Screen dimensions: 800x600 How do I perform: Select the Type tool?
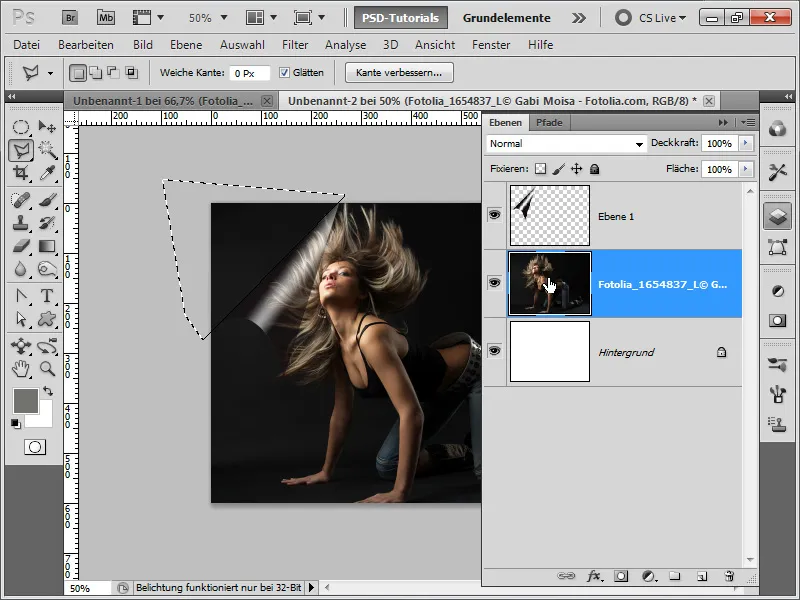click(47, 296)
